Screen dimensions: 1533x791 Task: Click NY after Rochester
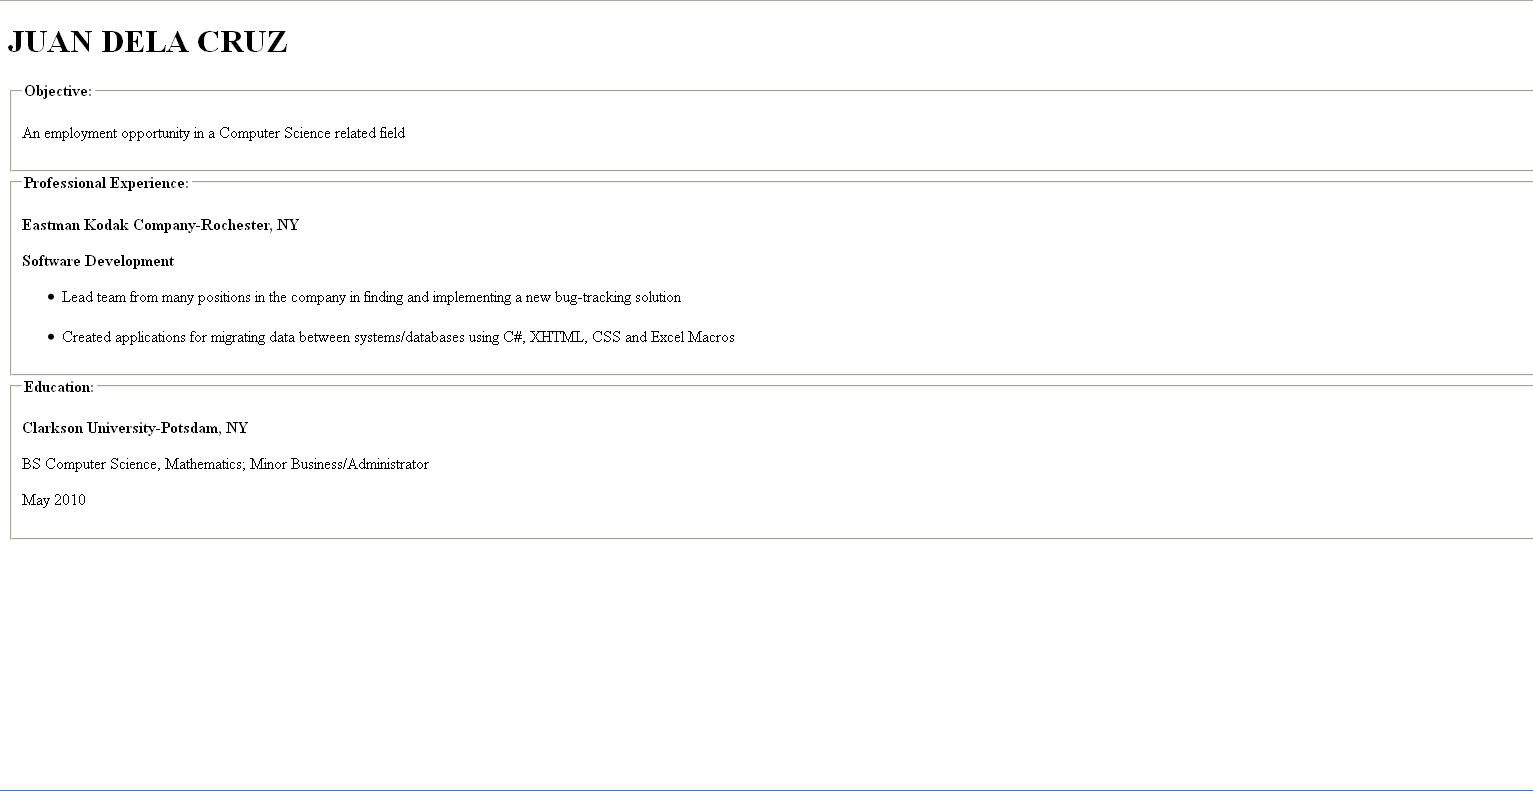[x=288, y=225]
